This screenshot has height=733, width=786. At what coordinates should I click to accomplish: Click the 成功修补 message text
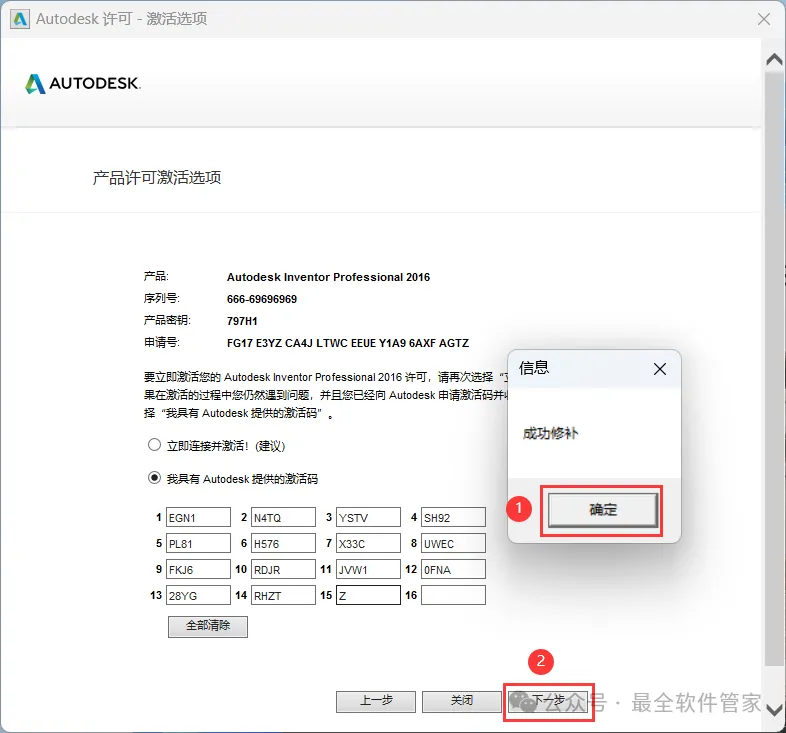pos(550,433)
